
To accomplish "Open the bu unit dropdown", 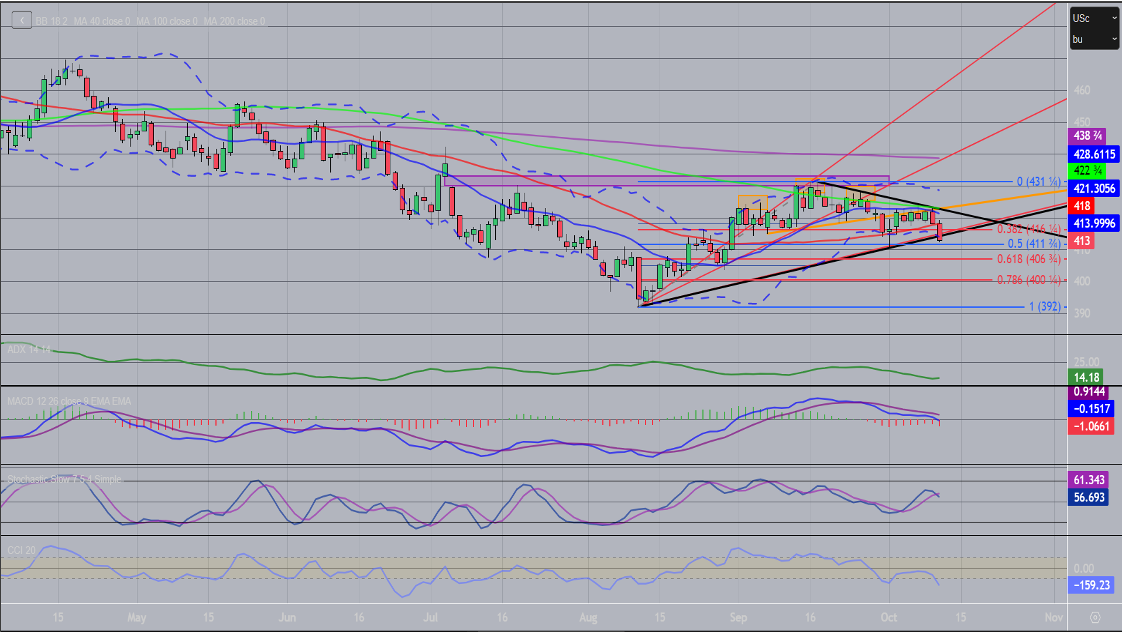I will [x=1092, y=39].
